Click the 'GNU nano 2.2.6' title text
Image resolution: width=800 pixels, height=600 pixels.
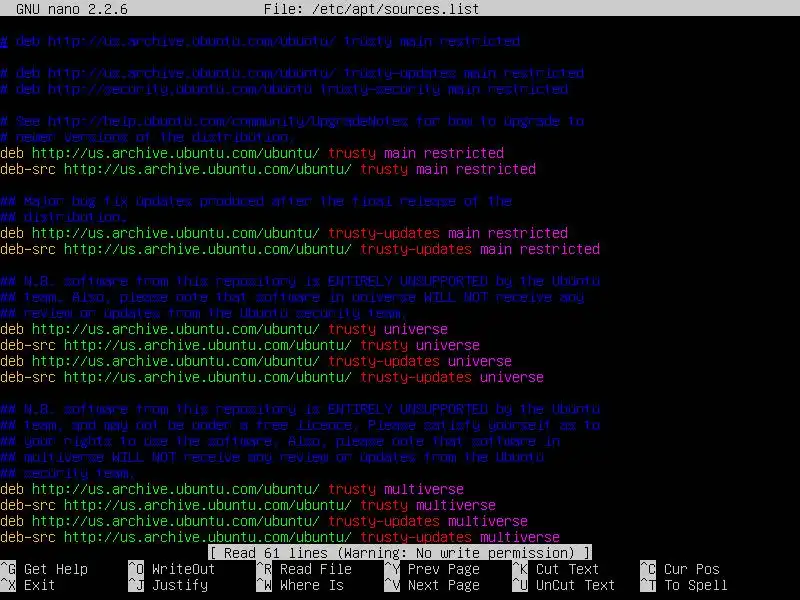coord(72,9)
